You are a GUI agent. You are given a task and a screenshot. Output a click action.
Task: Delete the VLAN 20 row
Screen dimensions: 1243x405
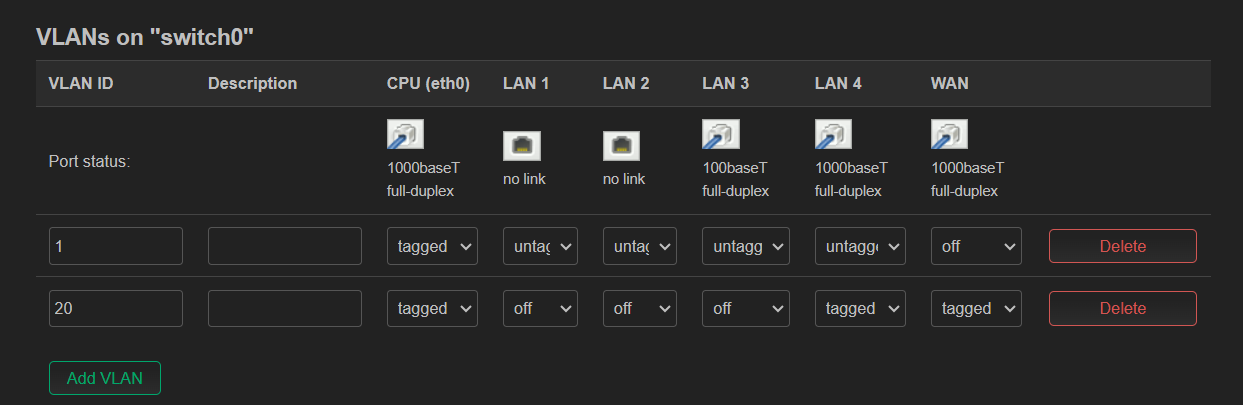pos(1123,309)
